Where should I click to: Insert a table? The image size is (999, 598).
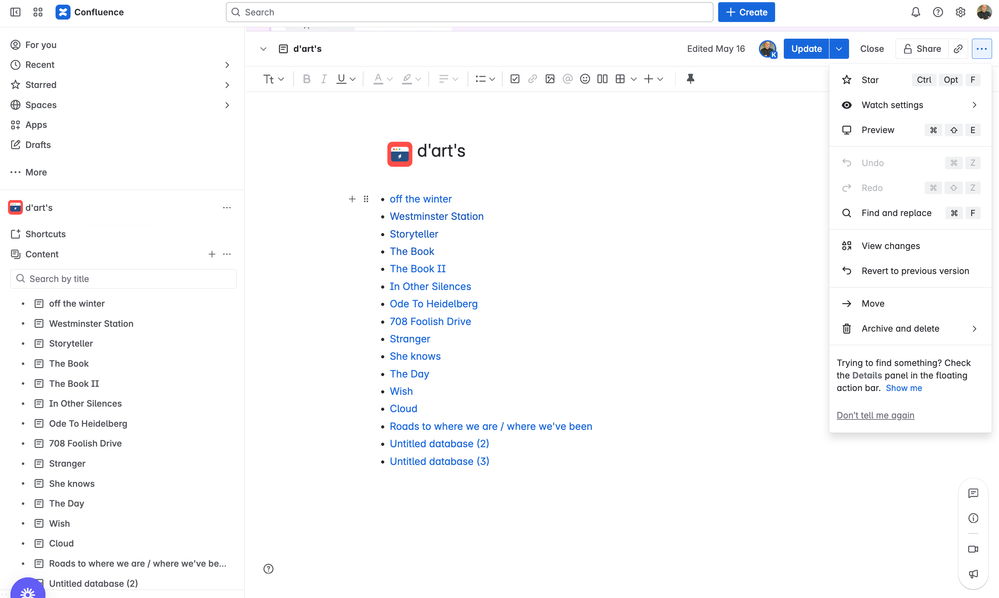click(x=620, y=79)
